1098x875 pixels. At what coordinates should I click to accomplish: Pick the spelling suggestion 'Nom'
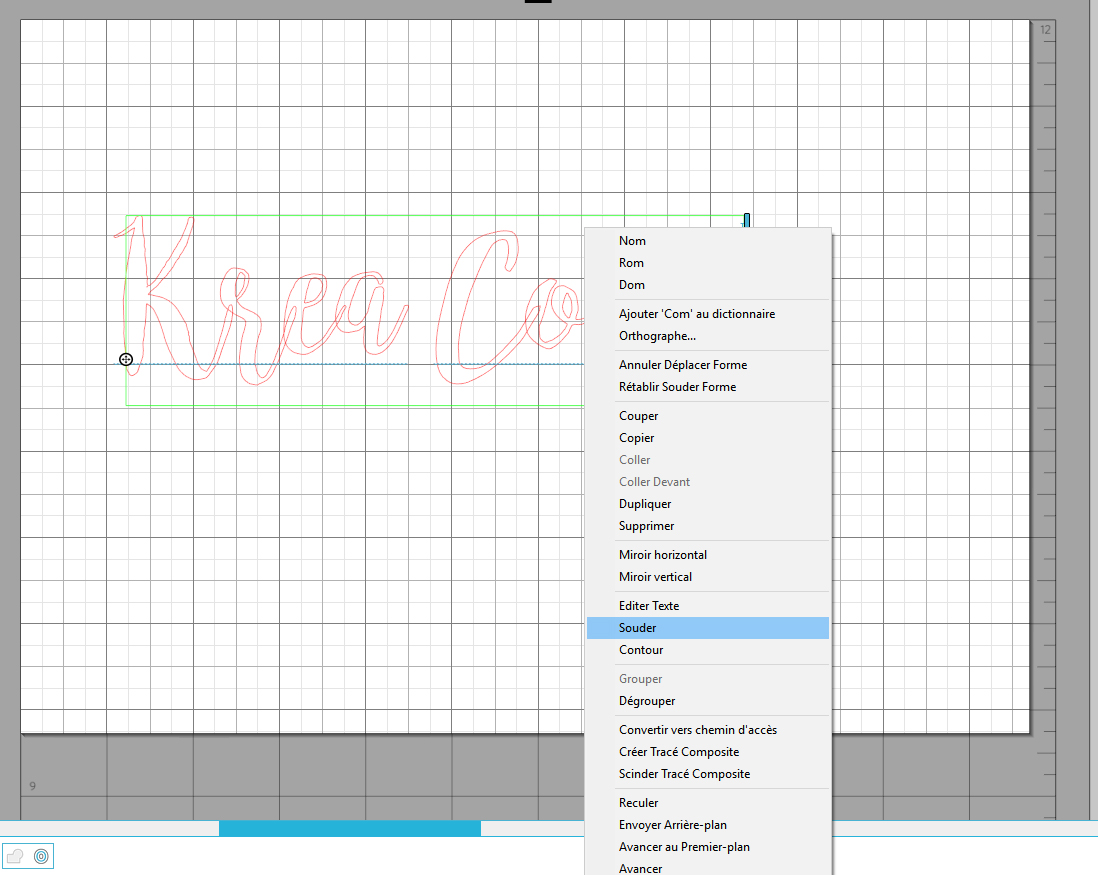click(632, 241)
